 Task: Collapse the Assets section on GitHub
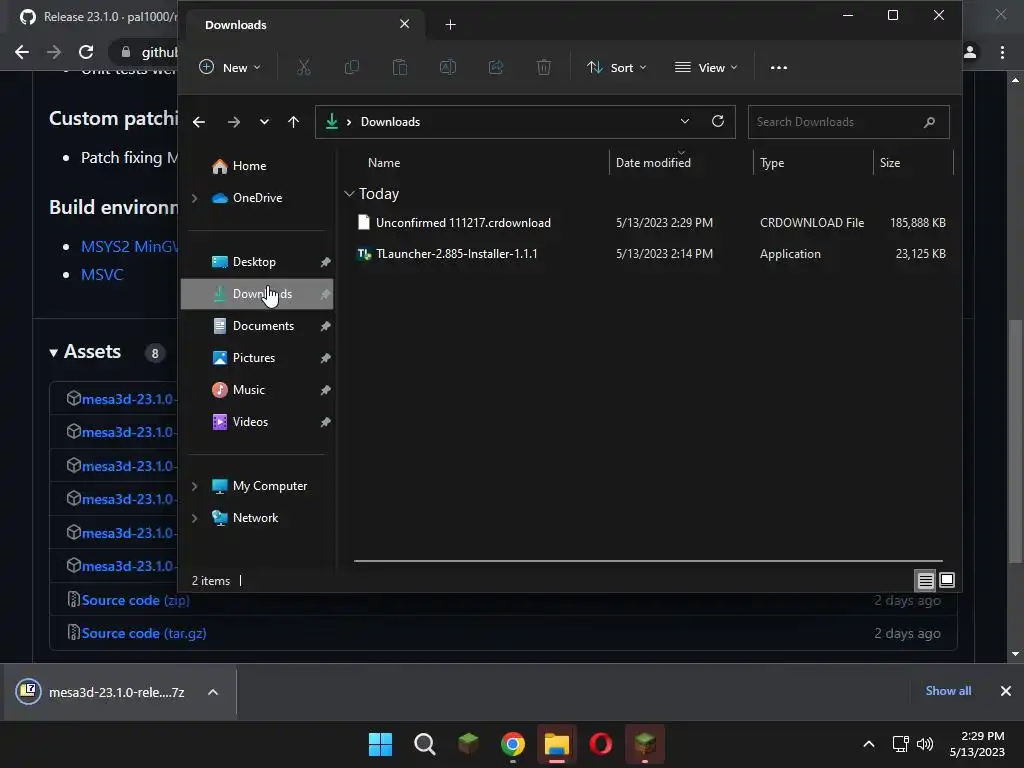pos(54,353)
